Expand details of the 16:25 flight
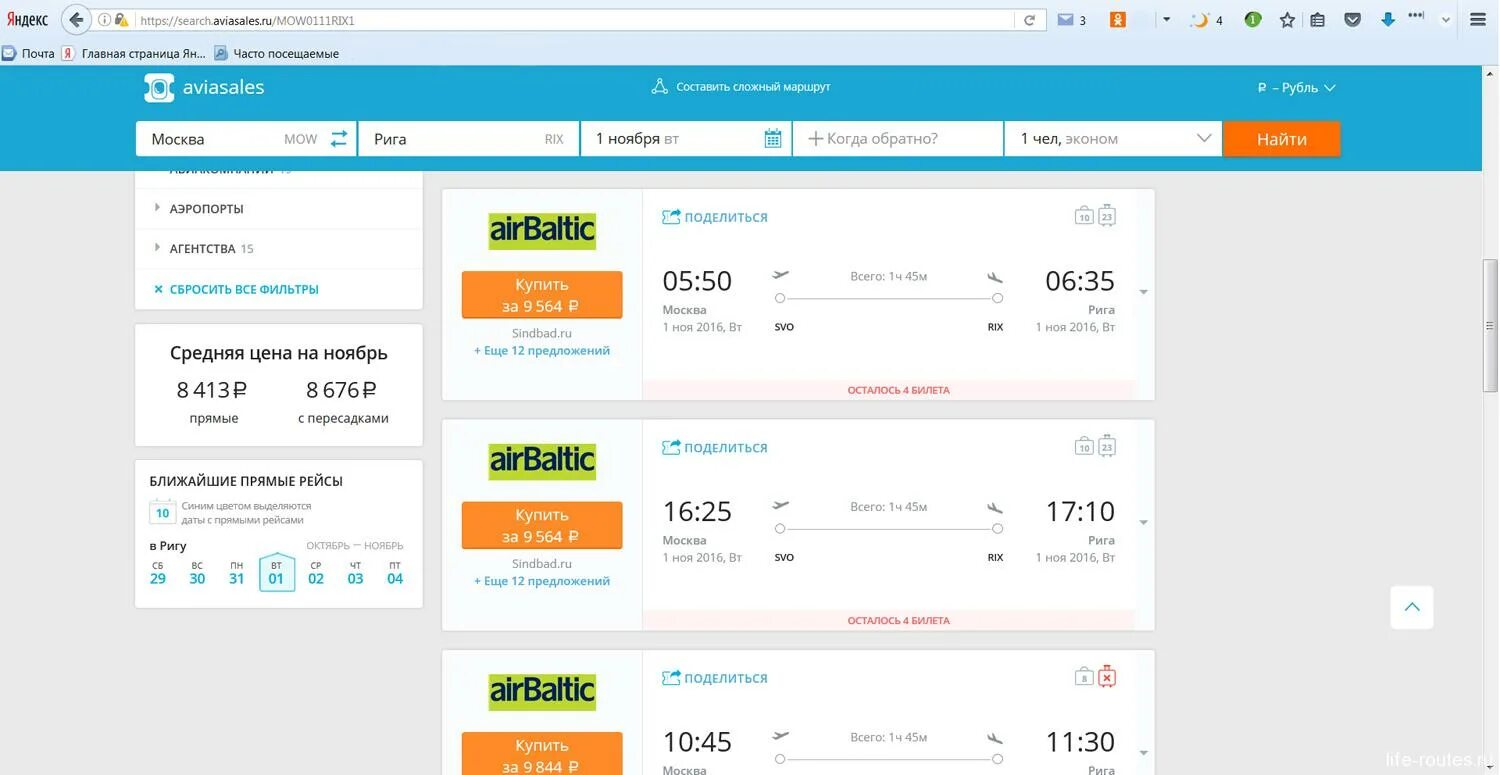The width and height of the screenshot is (1500, 775). (x=1143, y=523)
